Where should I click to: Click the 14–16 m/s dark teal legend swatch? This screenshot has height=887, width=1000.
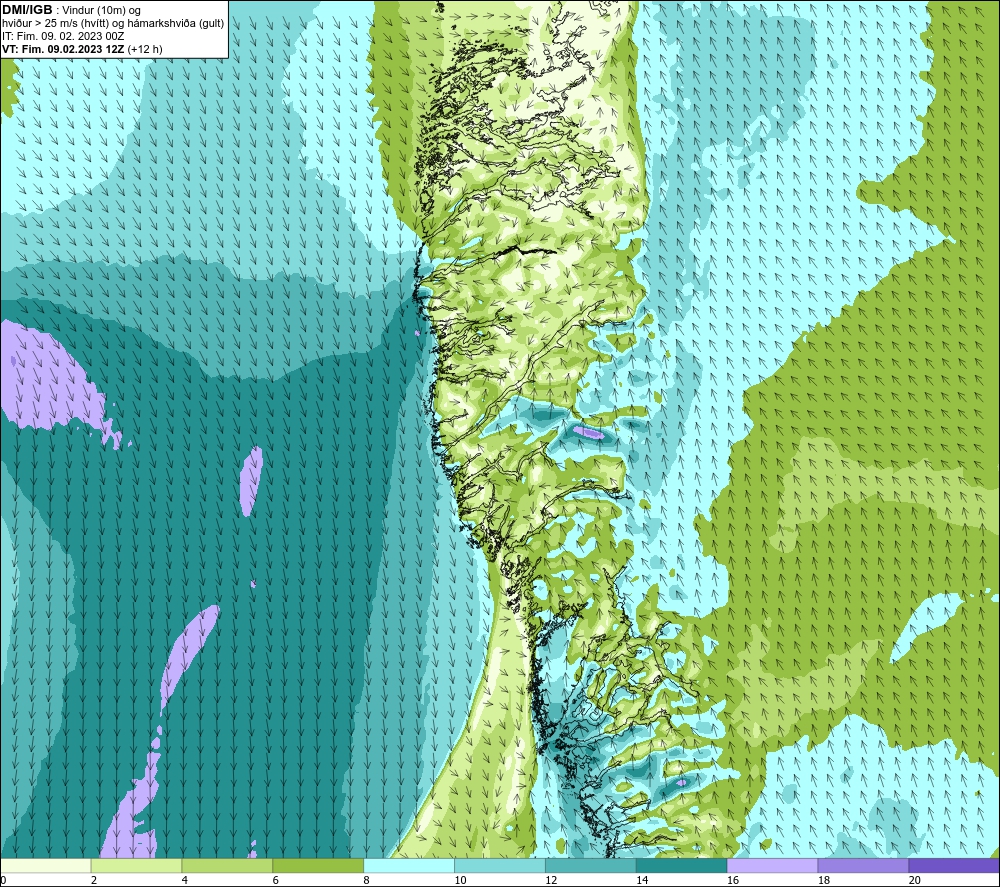tap(682, 866)
